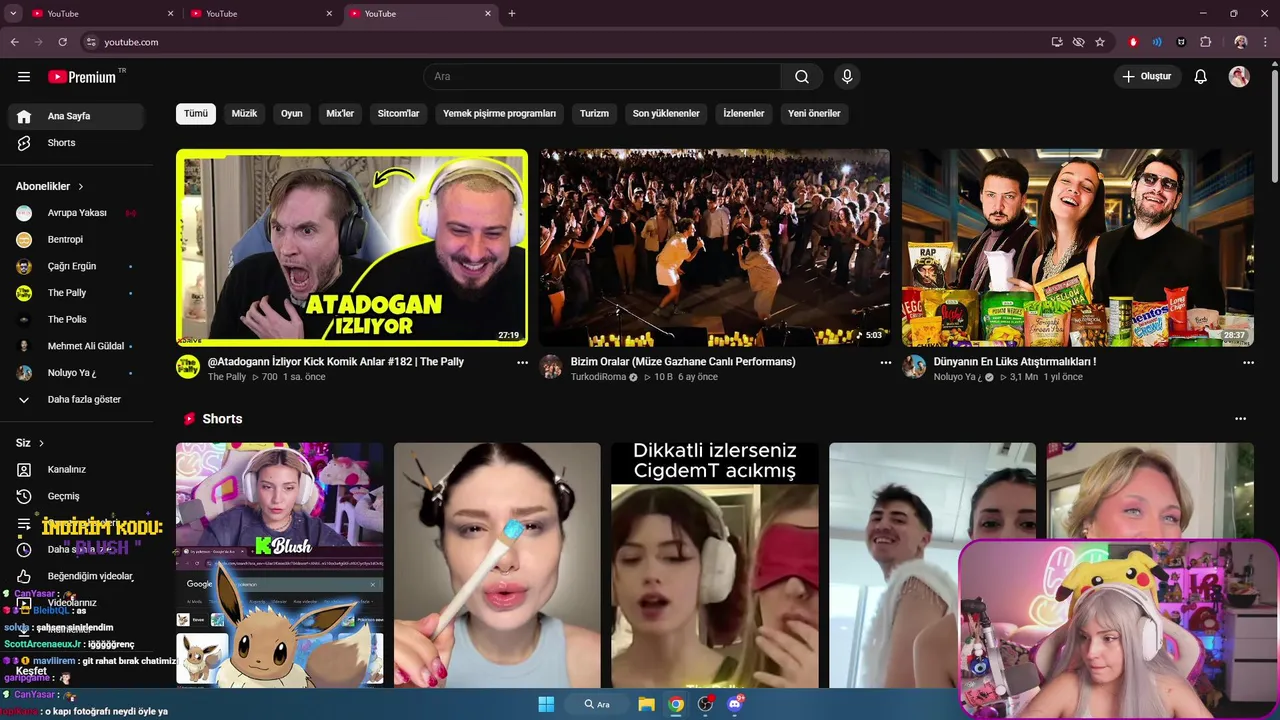The image size is (1280, 720).
Task: Select the Sitcom'lar filter chip
Action: (398, 114)
